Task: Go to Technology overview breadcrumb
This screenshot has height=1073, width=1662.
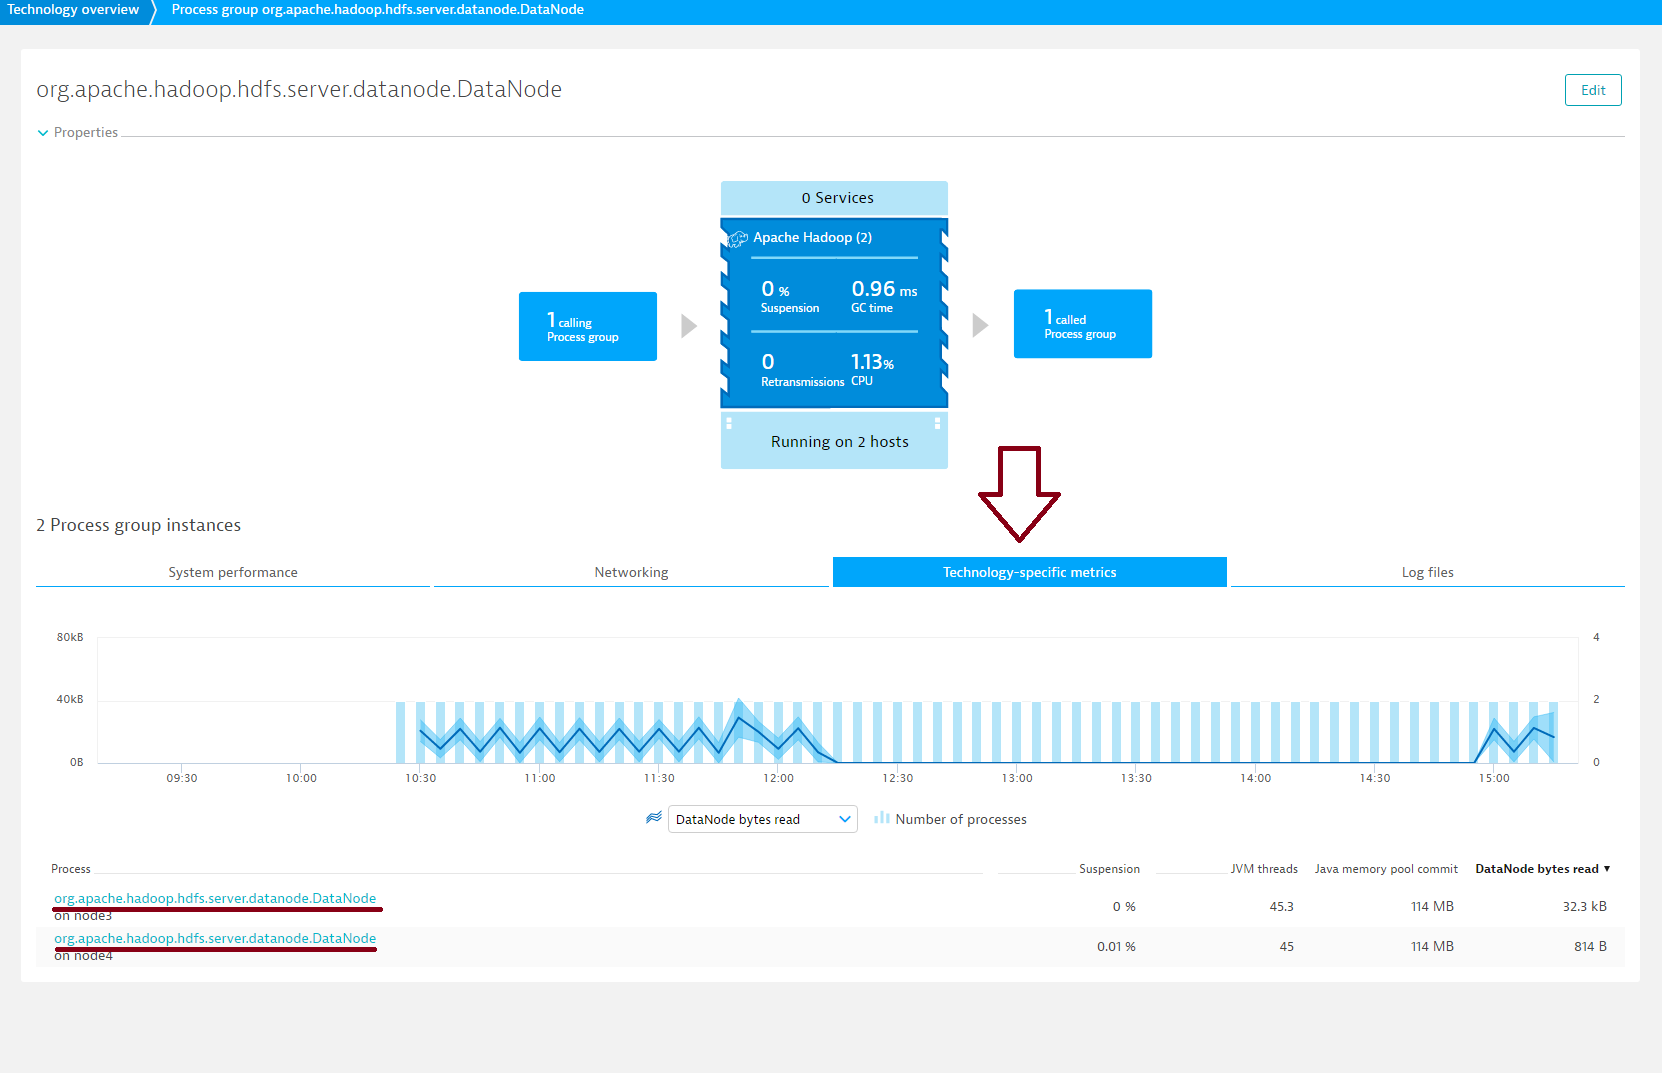Action: 73,10
